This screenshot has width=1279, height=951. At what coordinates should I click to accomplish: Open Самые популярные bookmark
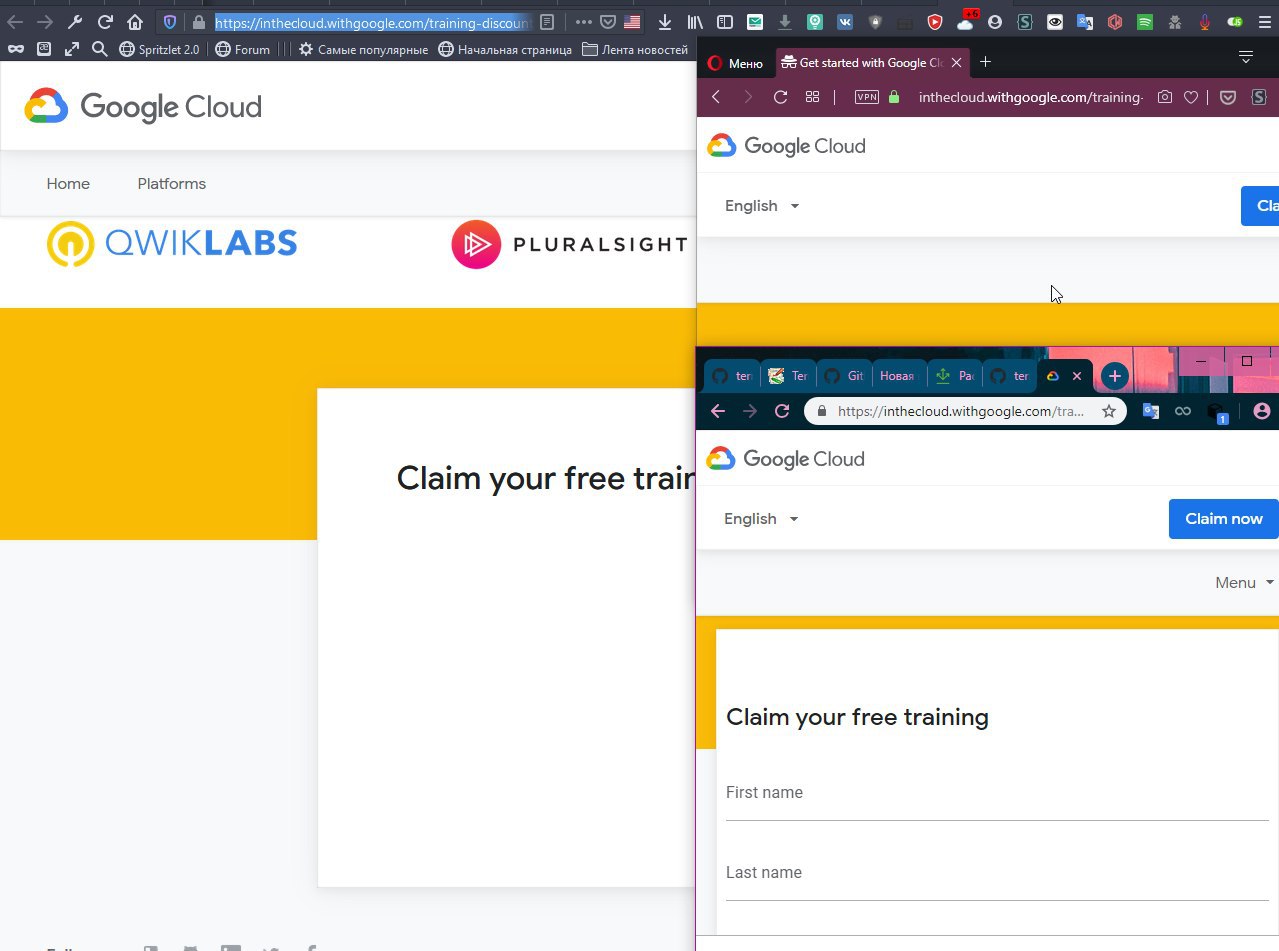point(363,49)
